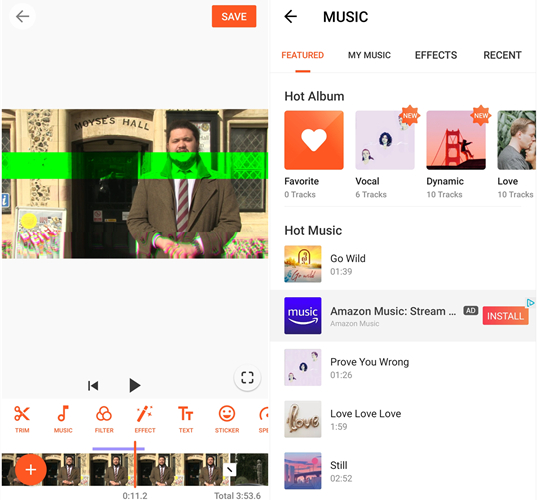Jump to the start of the video
Screen dimensions: 537x500
pos(93,386)
